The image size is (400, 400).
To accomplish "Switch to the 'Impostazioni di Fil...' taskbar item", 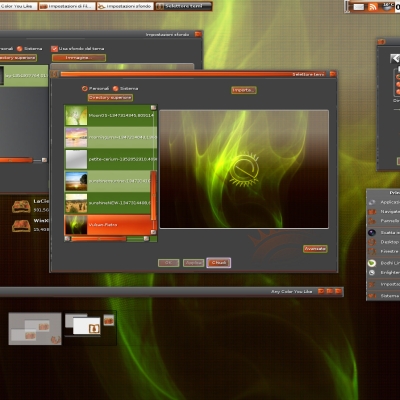I will point(67,6).
